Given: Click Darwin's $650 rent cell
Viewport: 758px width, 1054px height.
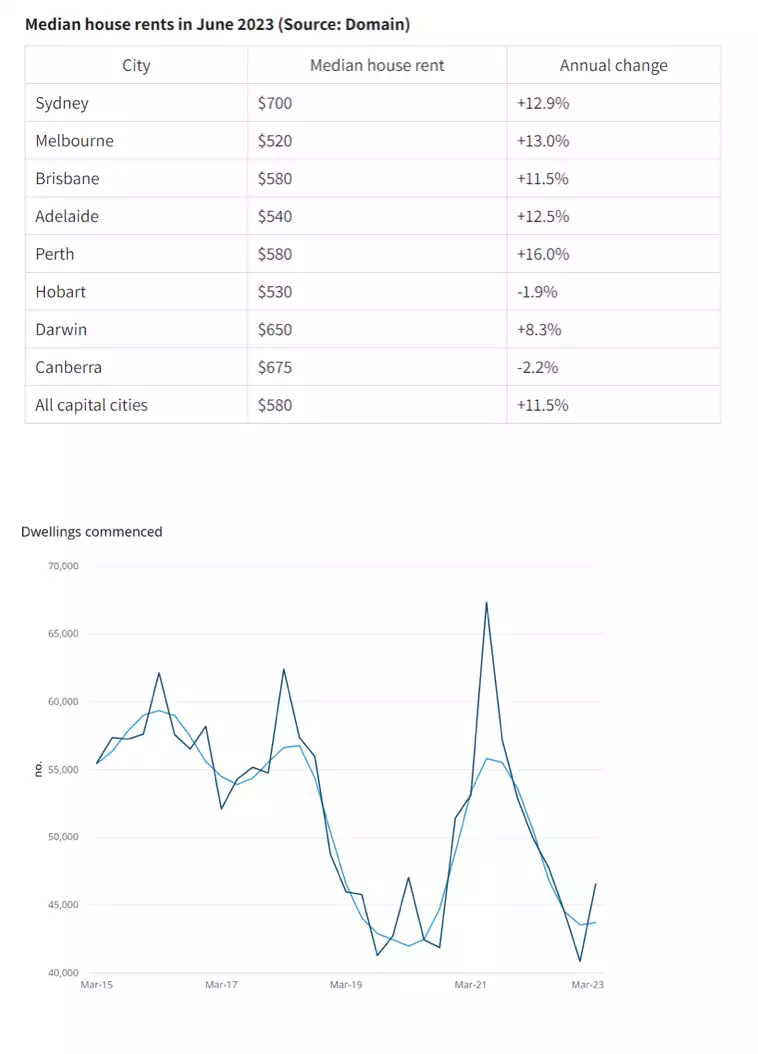Looking at the screenshot, I should [x=275, y=329].
